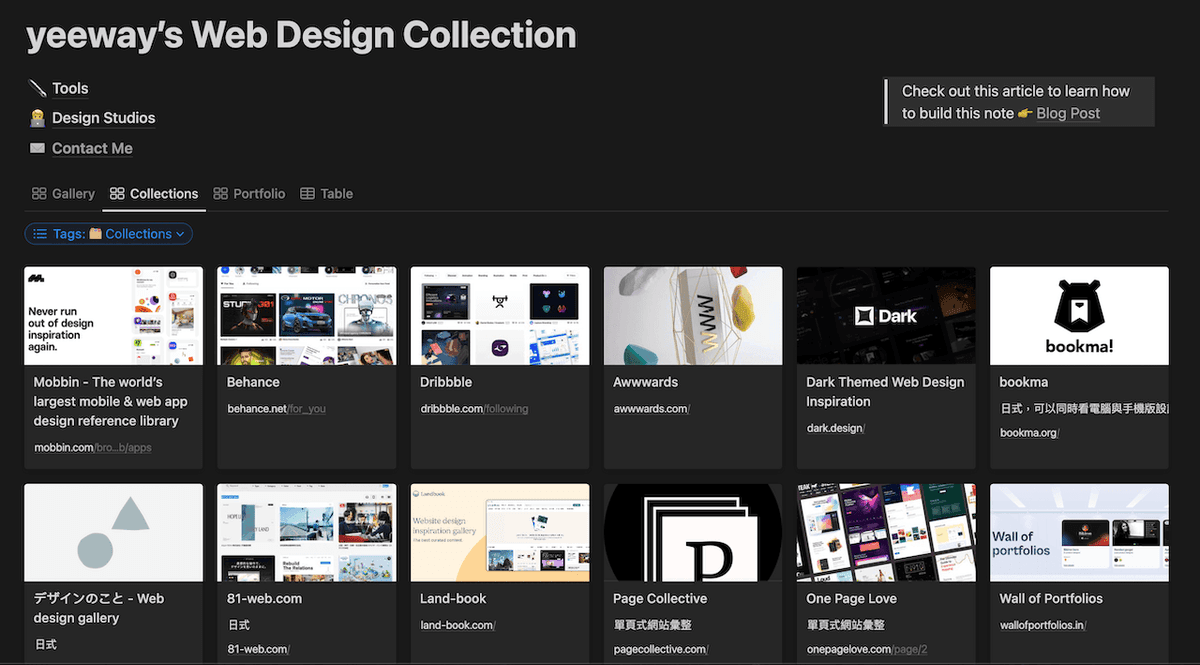Click the envelope emoji beside Contact Me
1200x665 pixels.
pos(38,148)
